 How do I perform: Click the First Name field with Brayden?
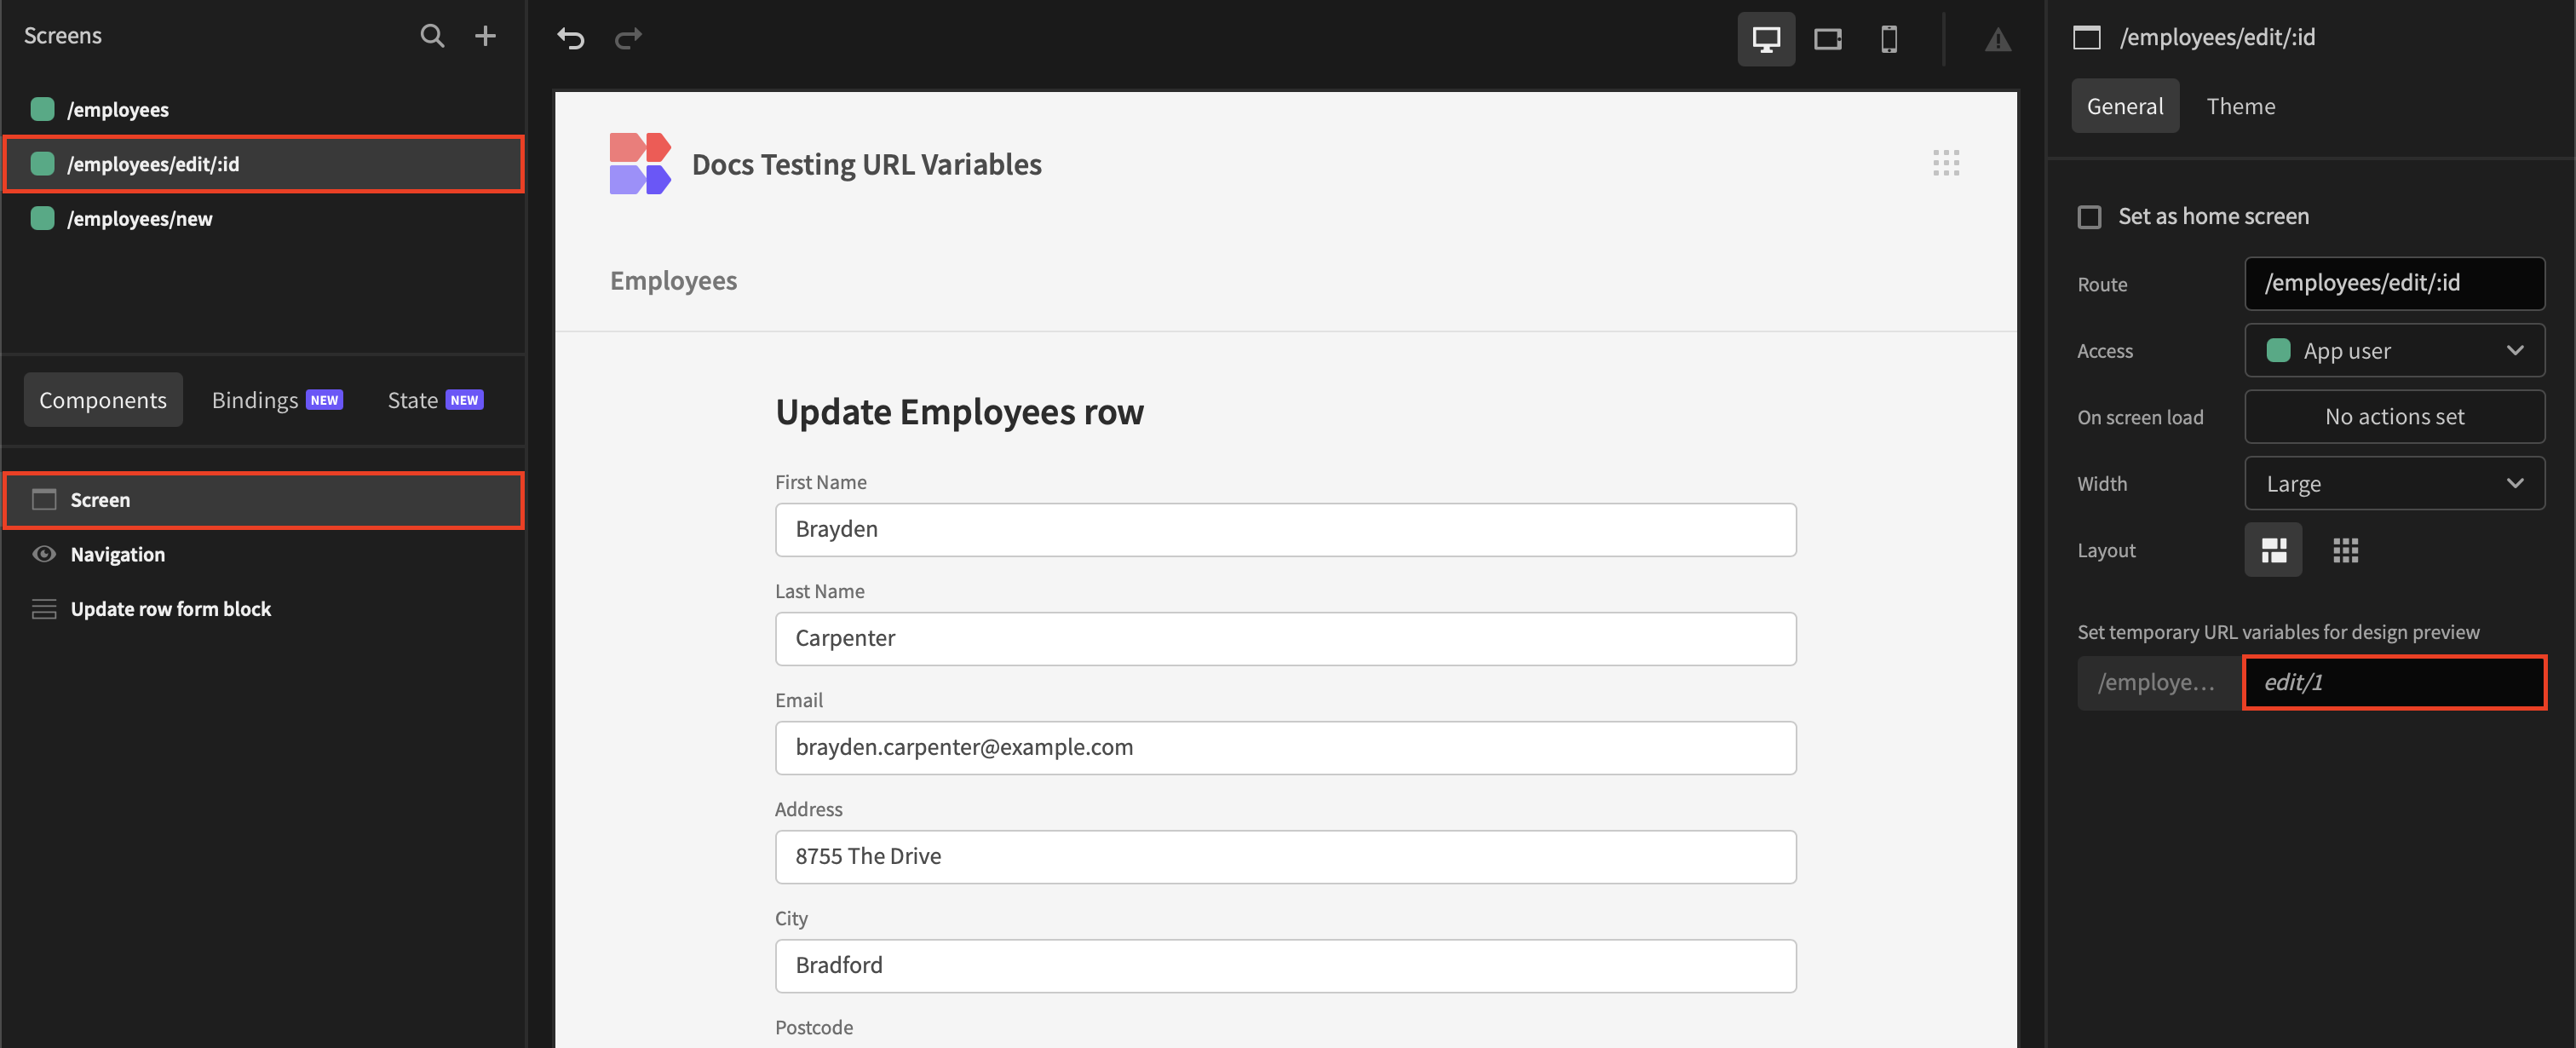pyautogui.click(x=1285, y=529)
